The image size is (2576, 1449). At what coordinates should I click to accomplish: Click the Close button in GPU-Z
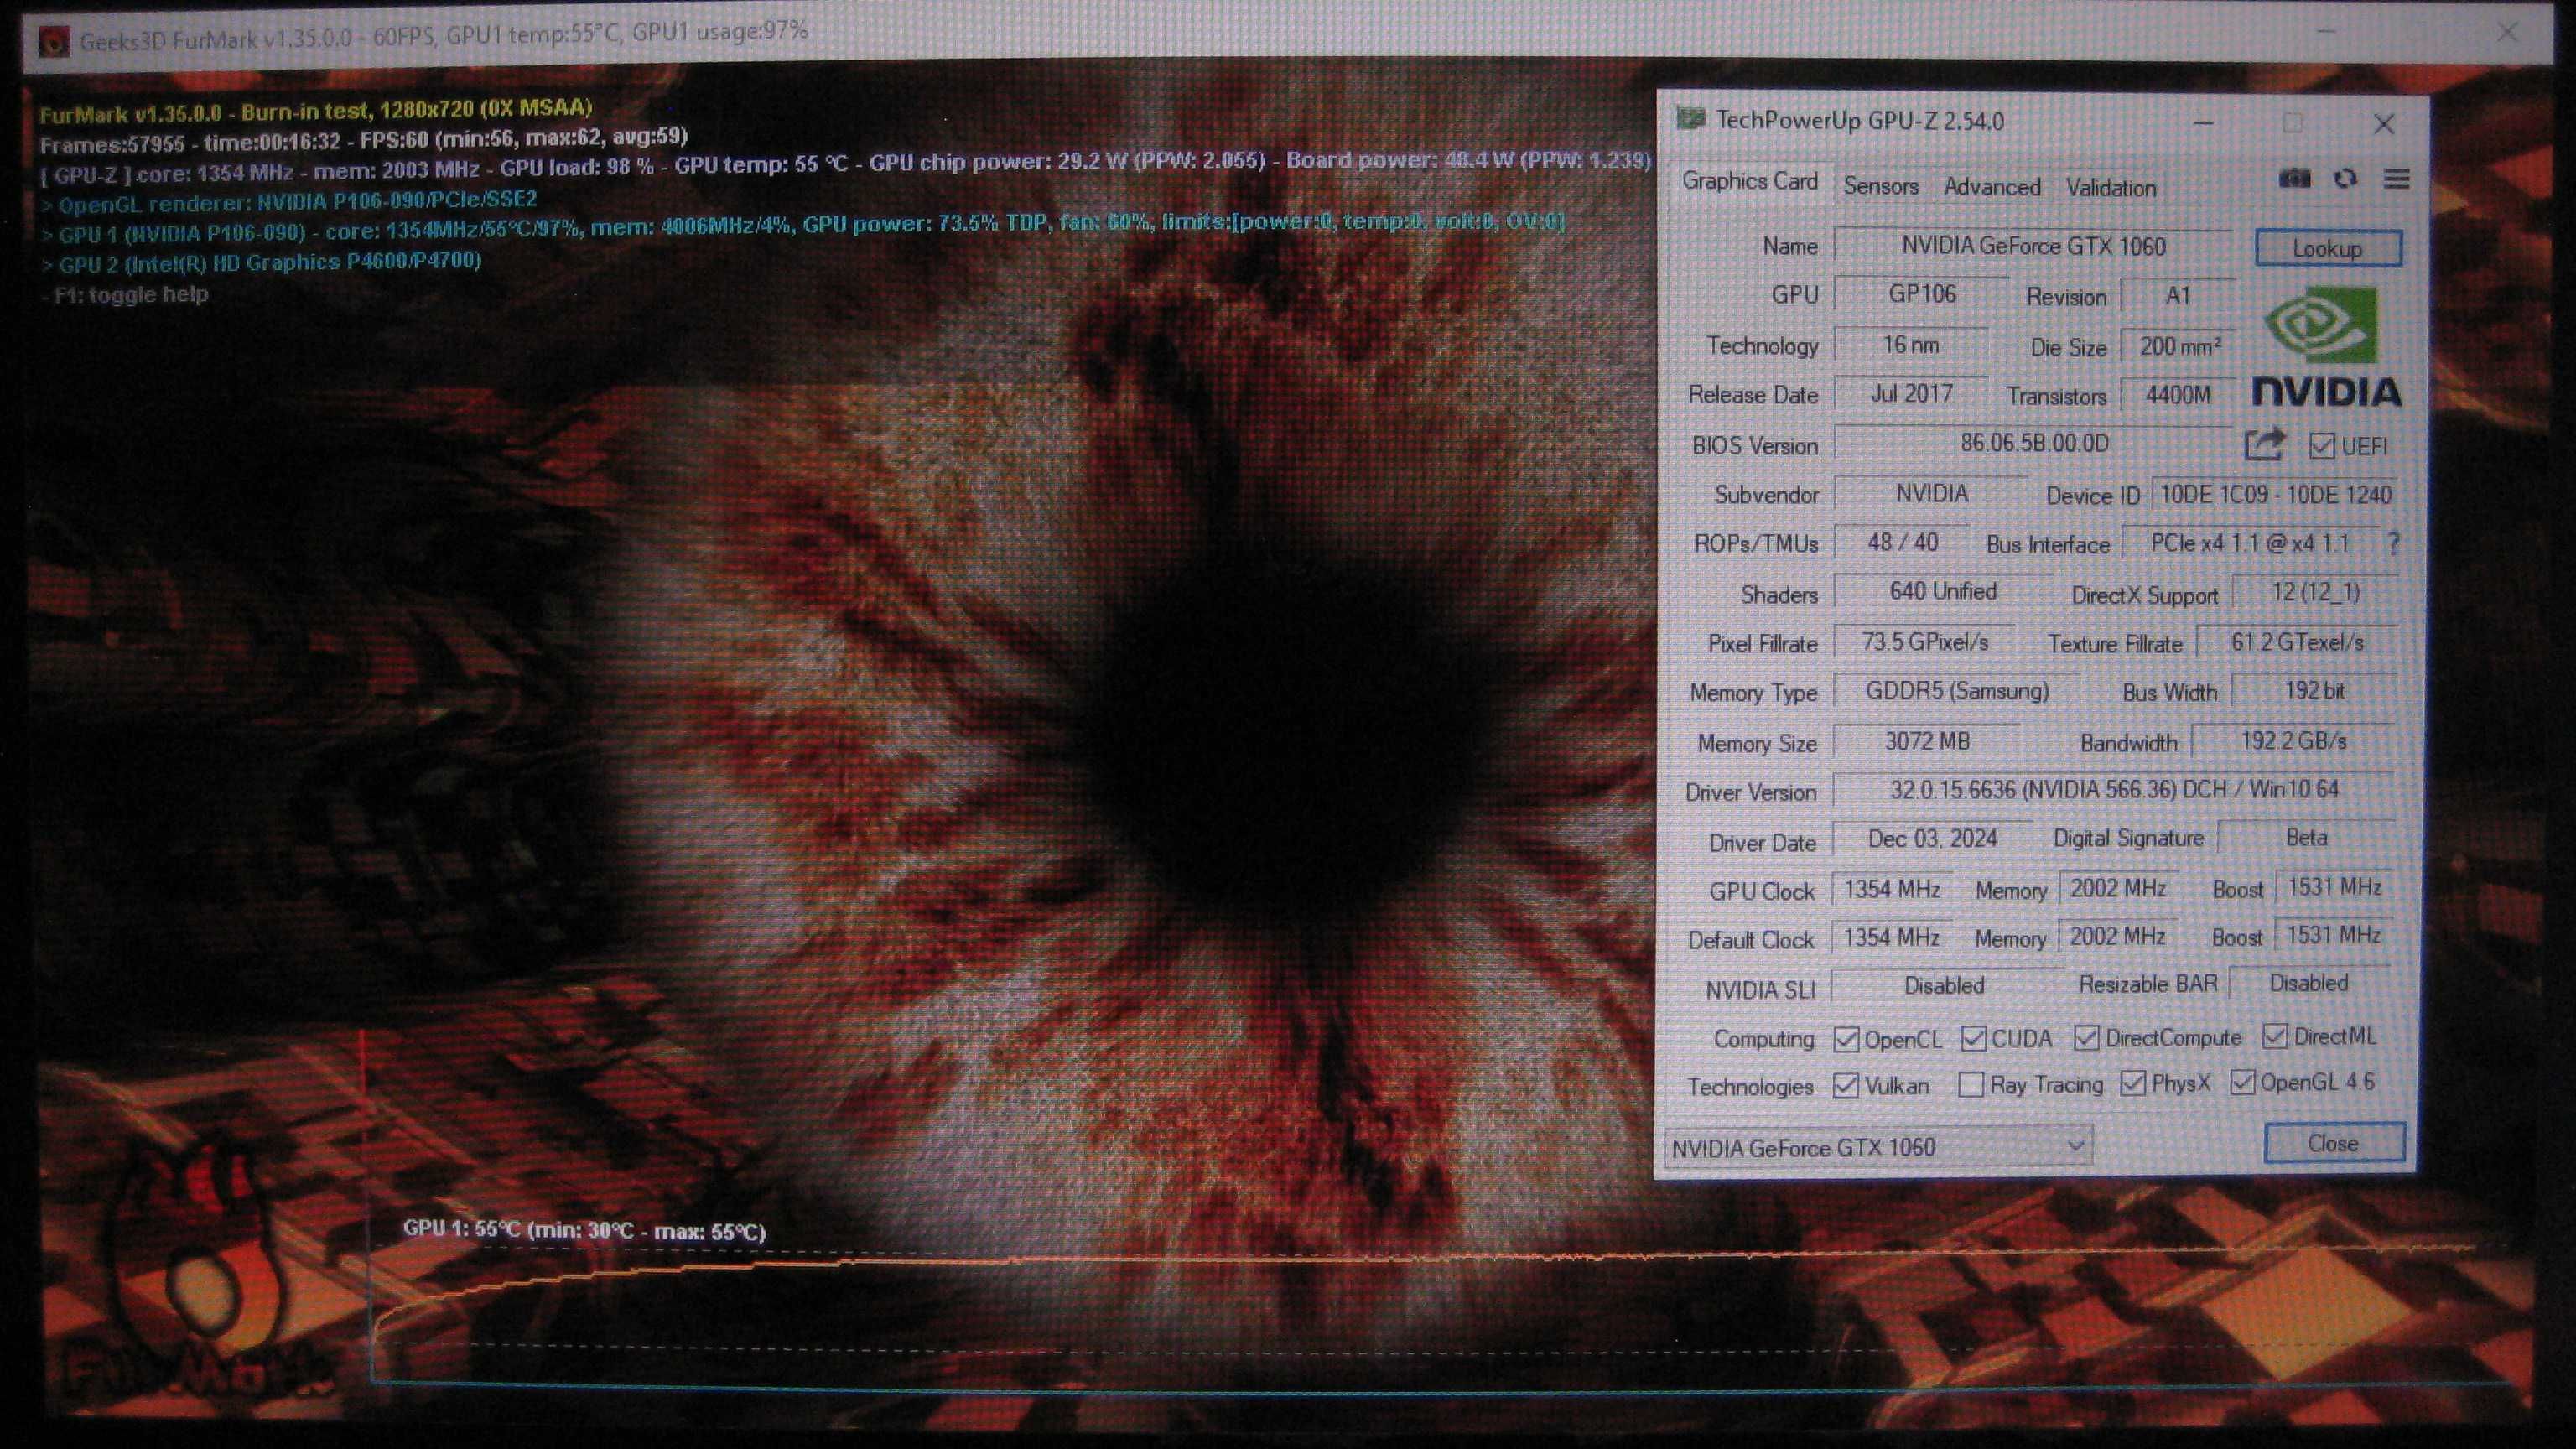point(2334,1143)
